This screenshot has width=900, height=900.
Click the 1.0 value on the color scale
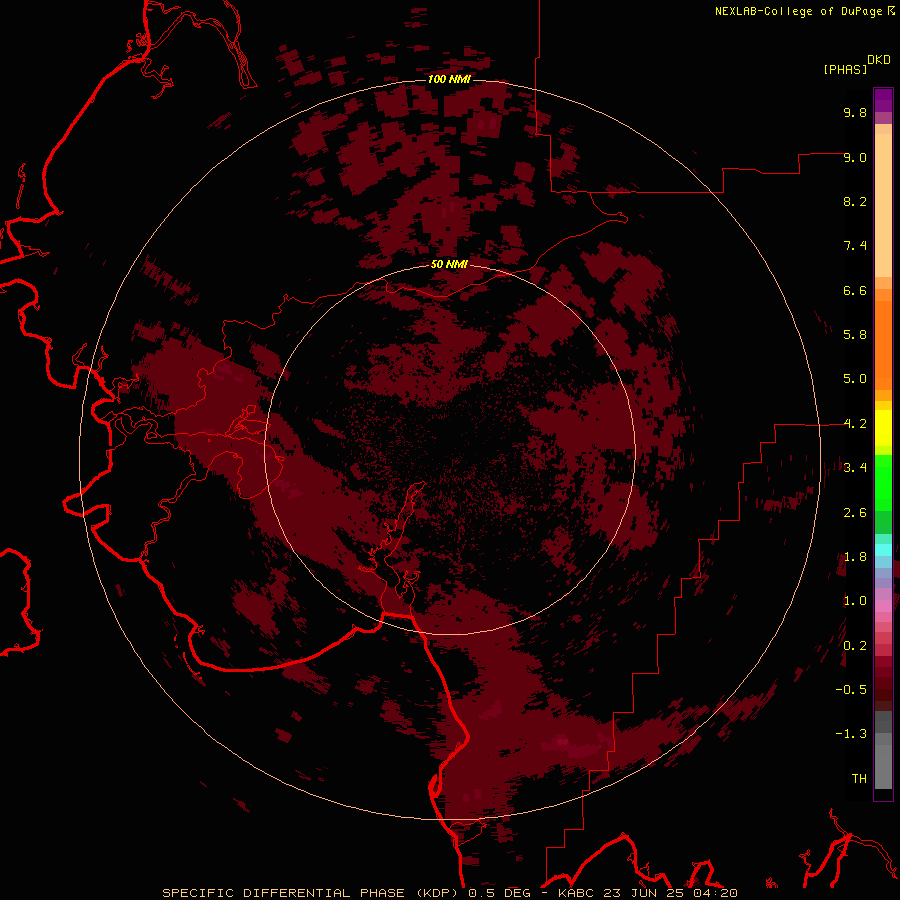[855, 601]
